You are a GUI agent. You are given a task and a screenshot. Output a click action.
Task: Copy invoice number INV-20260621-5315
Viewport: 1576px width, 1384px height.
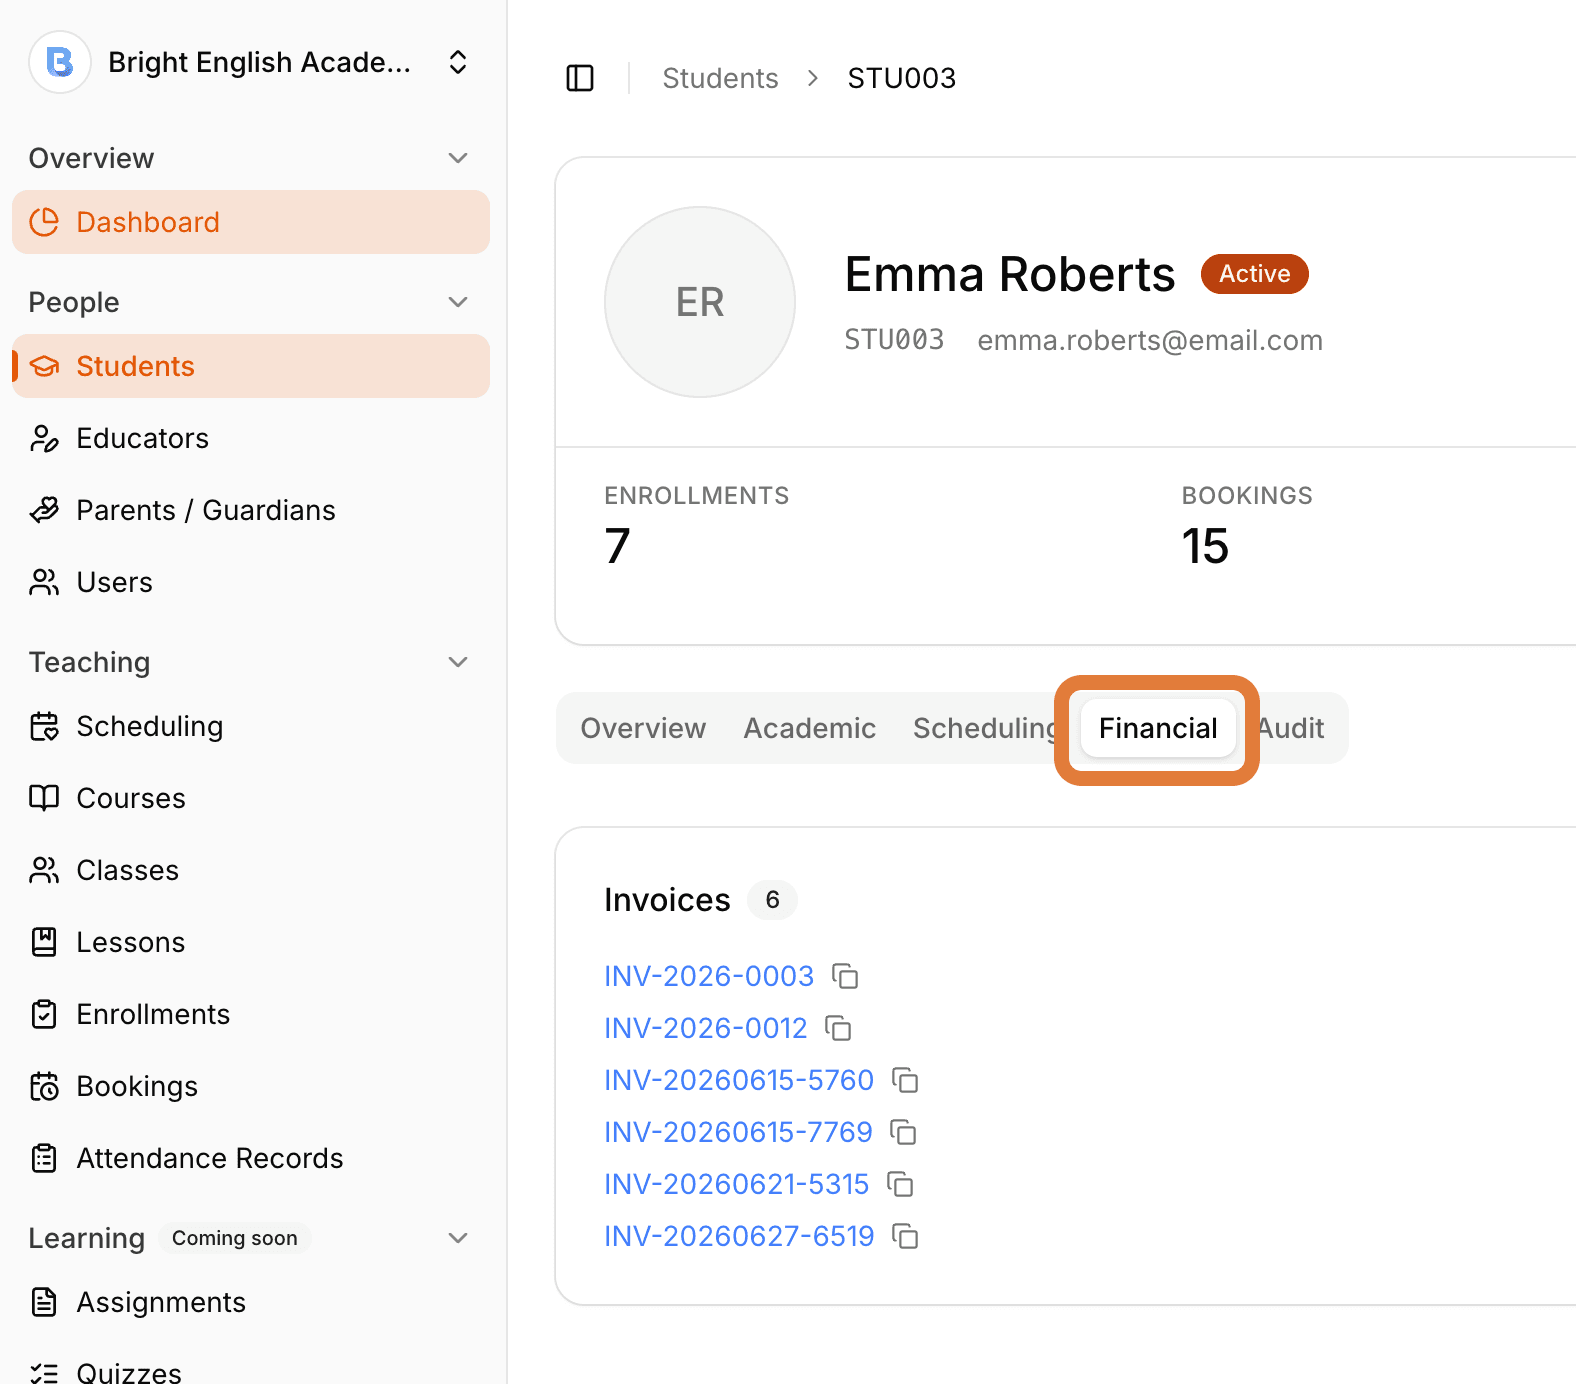coord(900,1184)
